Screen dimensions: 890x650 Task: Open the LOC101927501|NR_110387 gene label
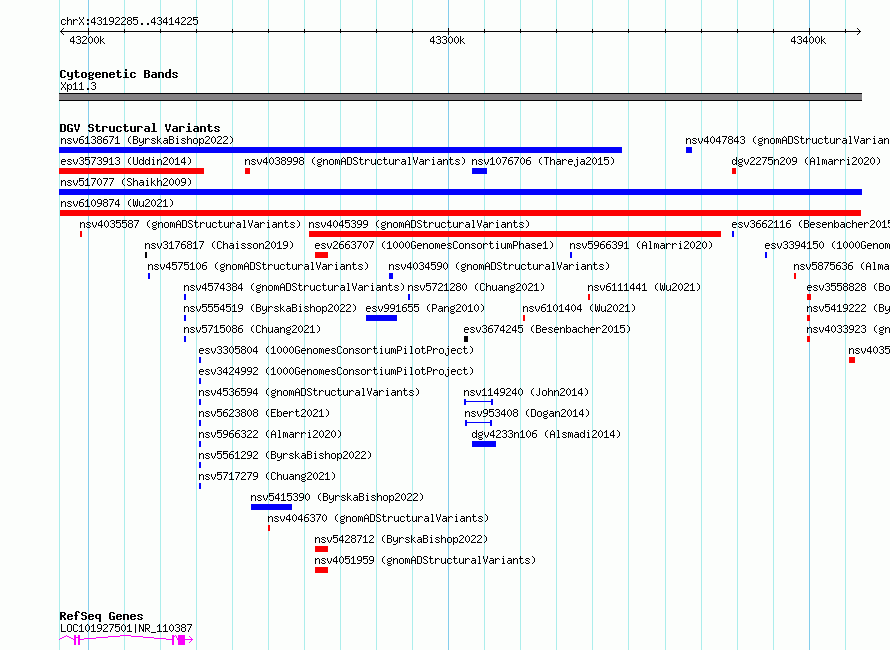(x=126, y=628)
